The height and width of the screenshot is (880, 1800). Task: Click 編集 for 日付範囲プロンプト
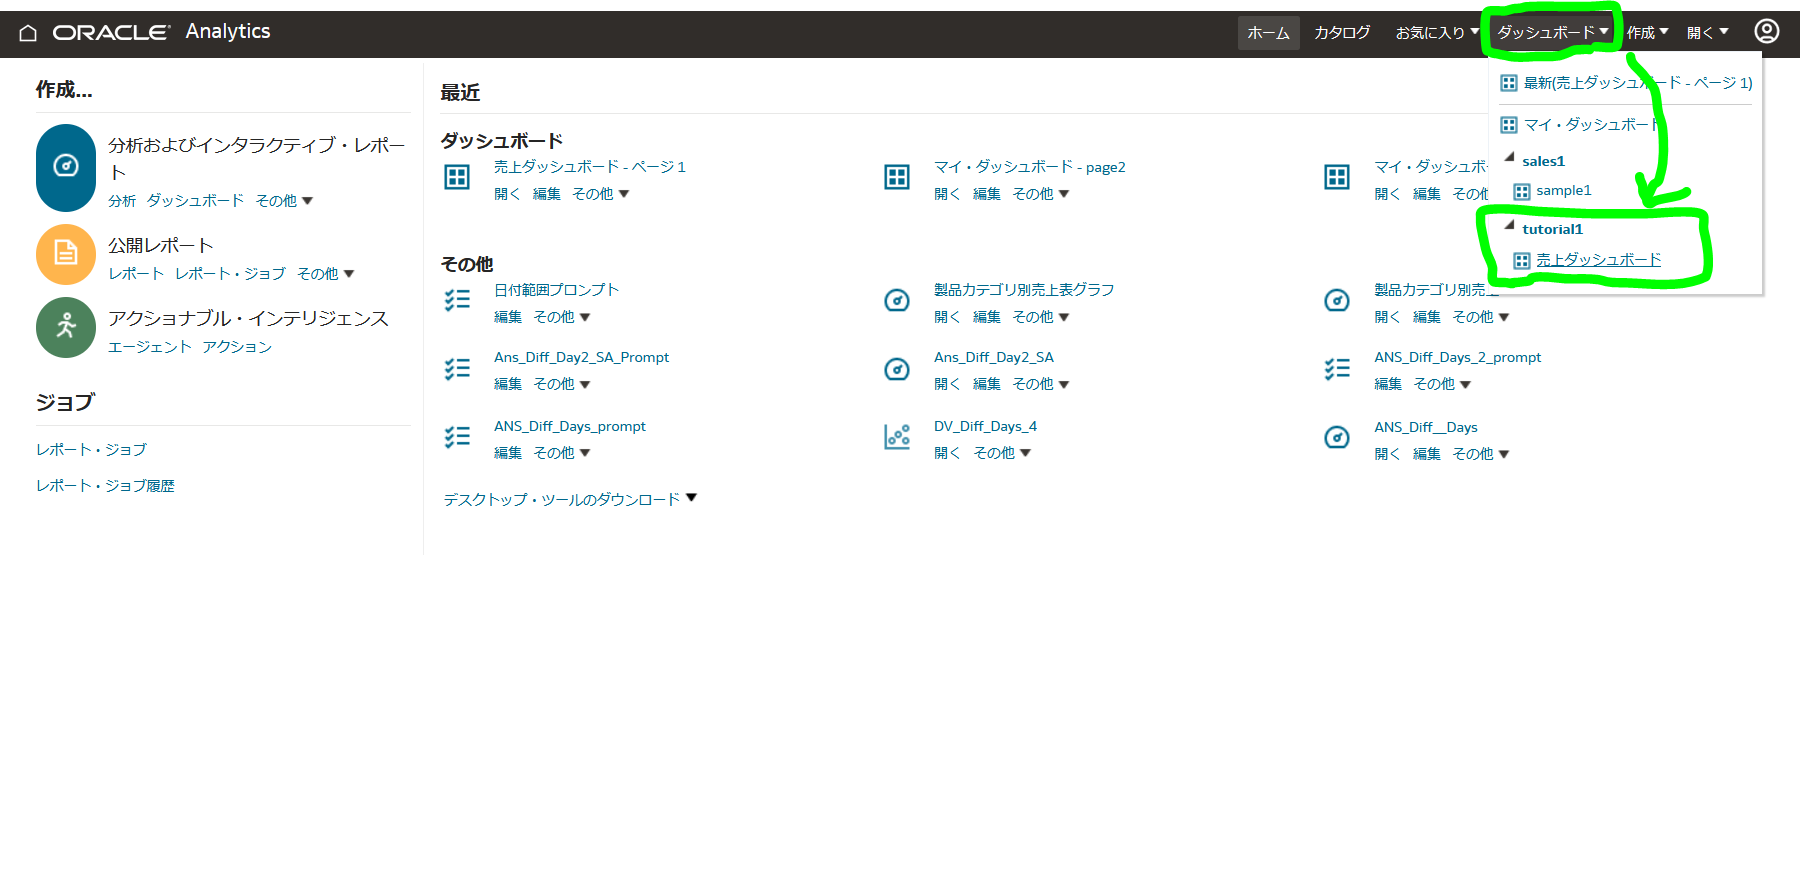point(507,317)
